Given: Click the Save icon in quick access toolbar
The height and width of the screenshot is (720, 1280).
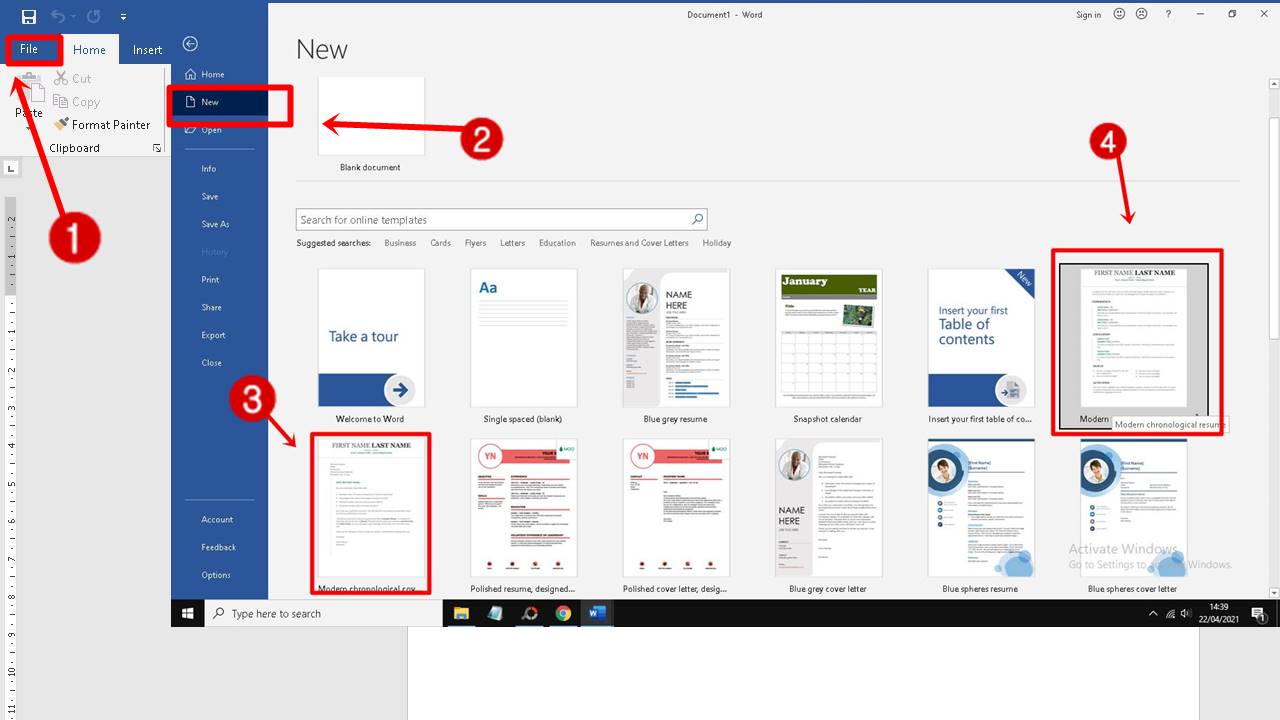Looking at the screenshot, I should coord(28,17).
